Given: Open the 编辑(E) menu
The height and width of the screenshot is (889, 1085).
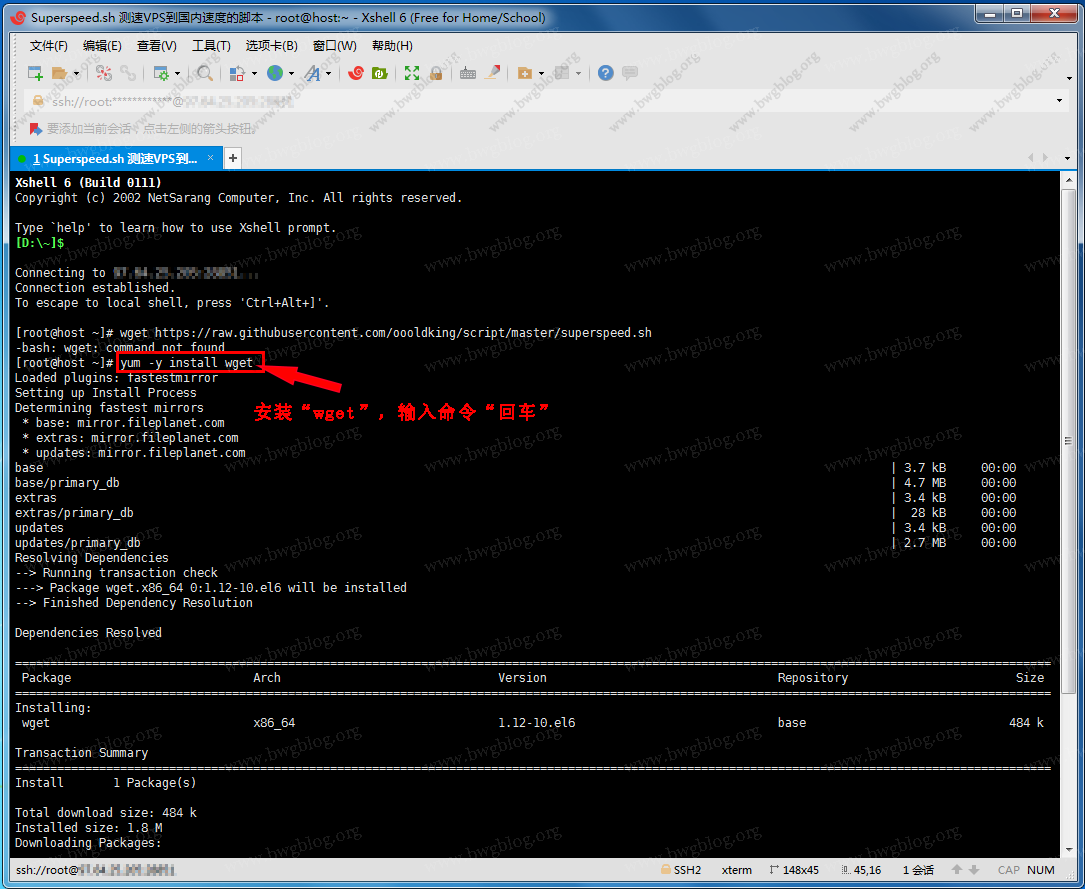Looking at the screenshot, I should (102, 46).
